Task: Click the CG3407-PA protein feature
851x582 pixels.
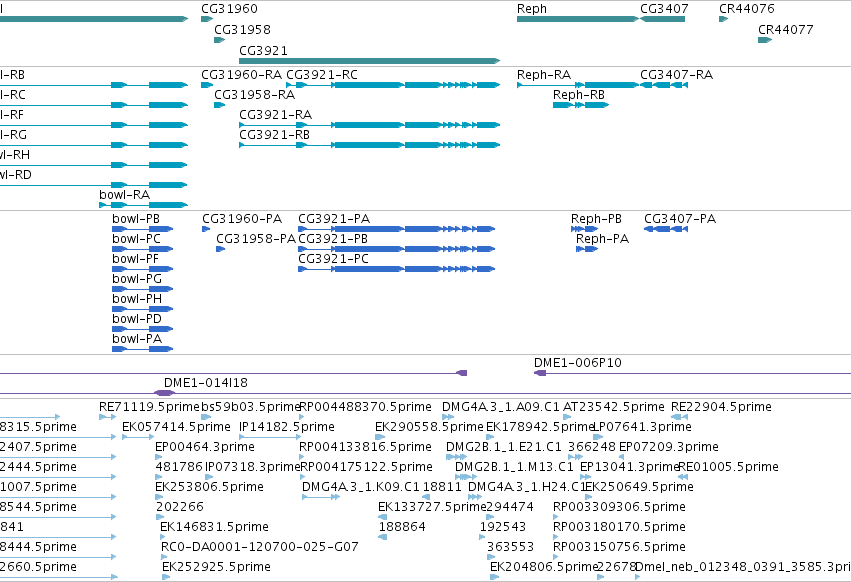Action: coord(666,229)
